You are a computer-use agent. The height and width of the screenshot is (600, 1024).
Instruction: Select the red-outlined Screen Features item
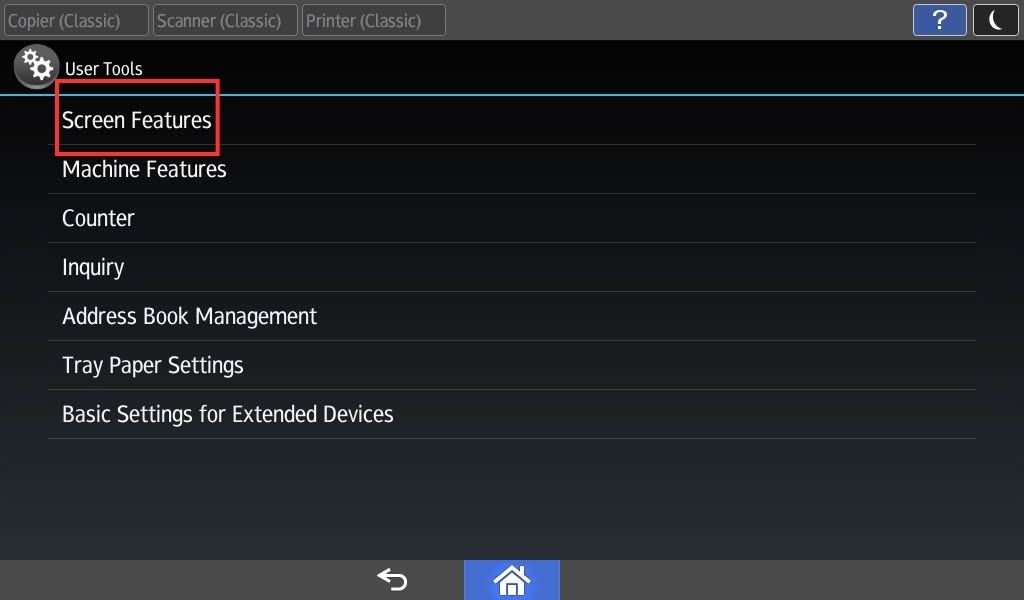137,118
